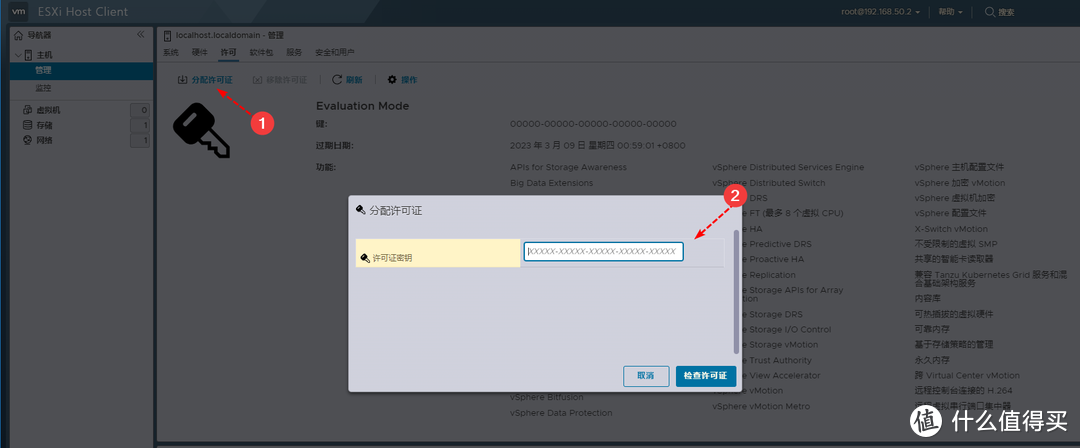Click vSphere 加密 vMotion feature
Image resolution: width=1080 pixels, height=448 pixels.
[x=959, y=183]
